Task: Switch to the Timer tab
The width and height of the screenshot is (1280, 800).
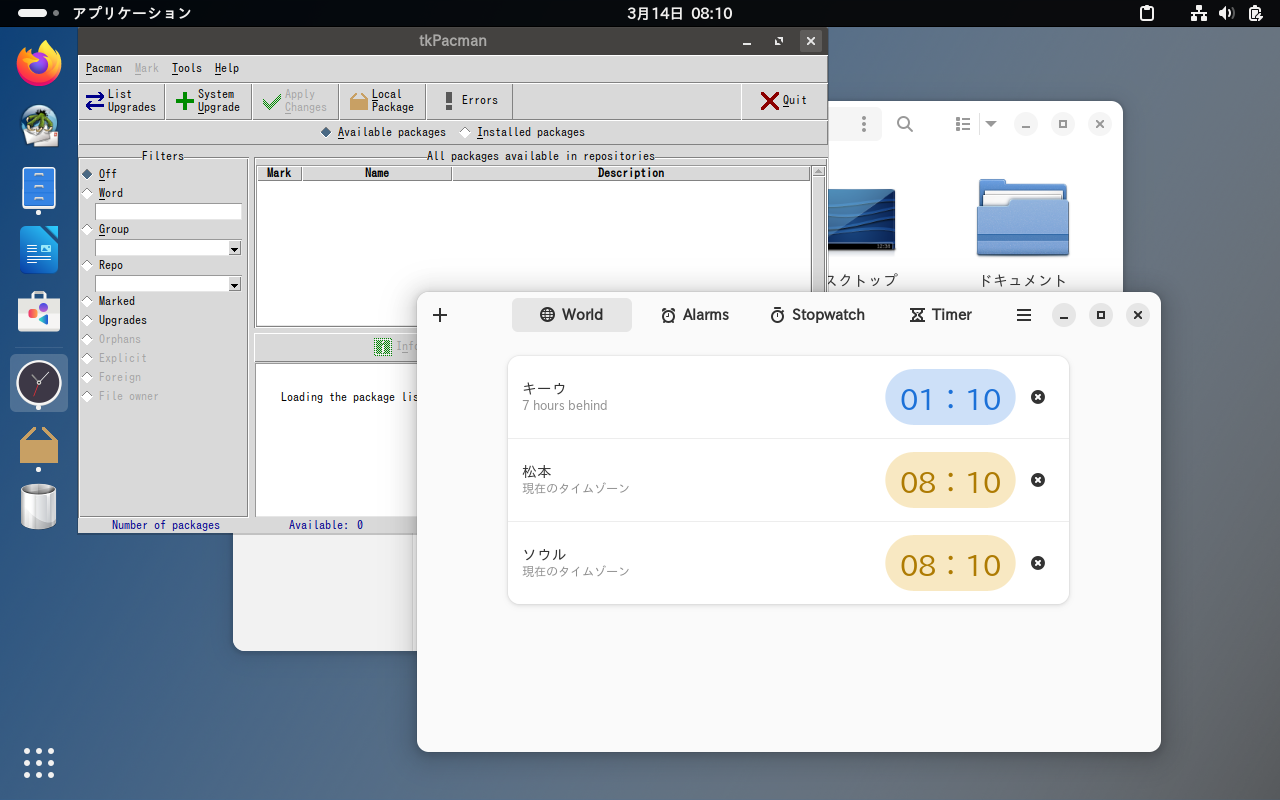Action: pyautogui.click(x=940, y=315)
